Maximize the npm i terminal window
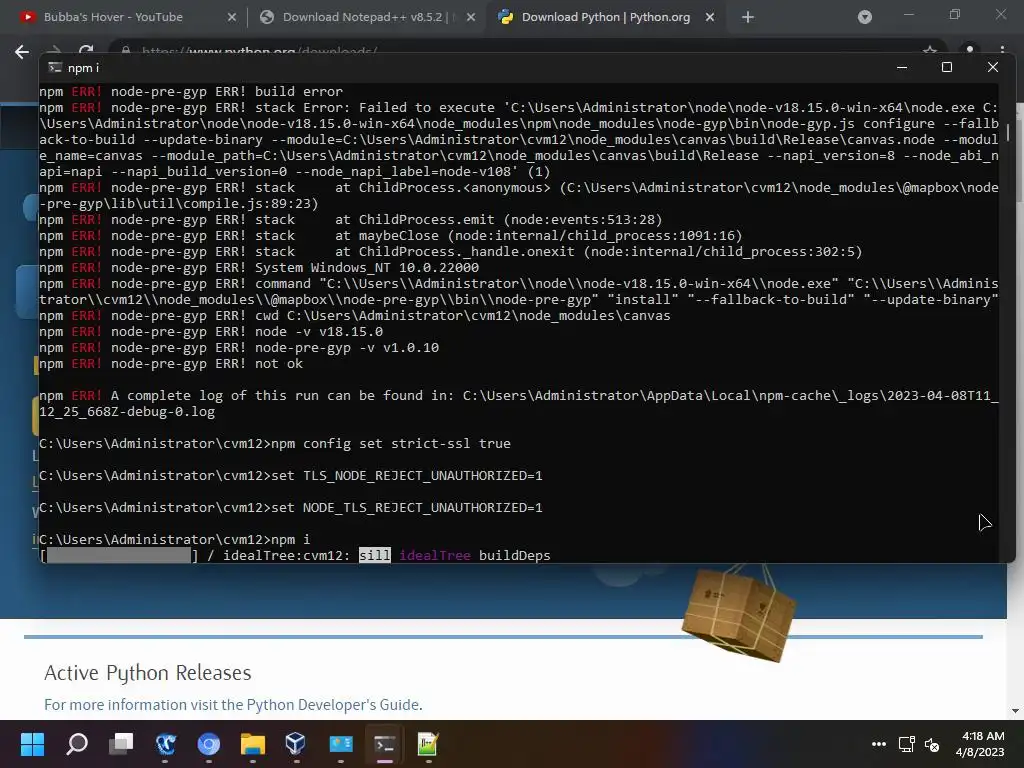Viewport: 1024px width, 768px height. click(x=947, y=67)
